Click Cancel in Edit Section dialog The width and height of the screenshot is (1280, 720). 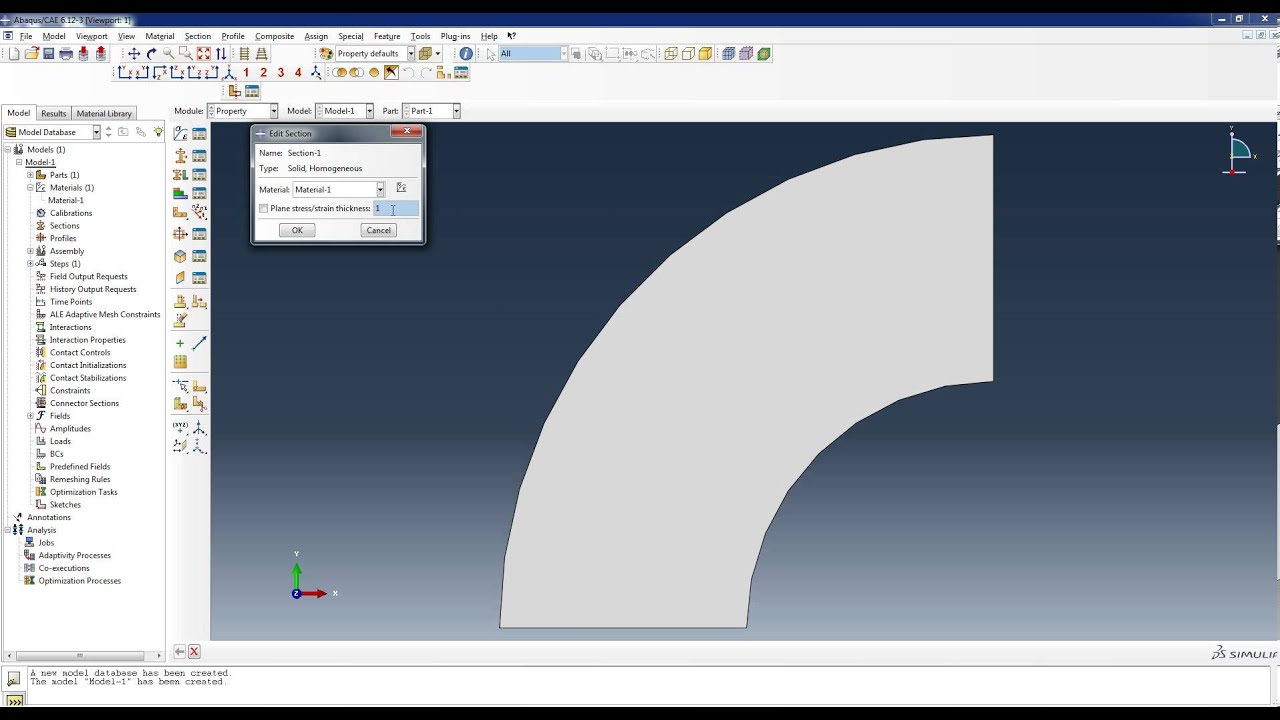tap(379, 230)
